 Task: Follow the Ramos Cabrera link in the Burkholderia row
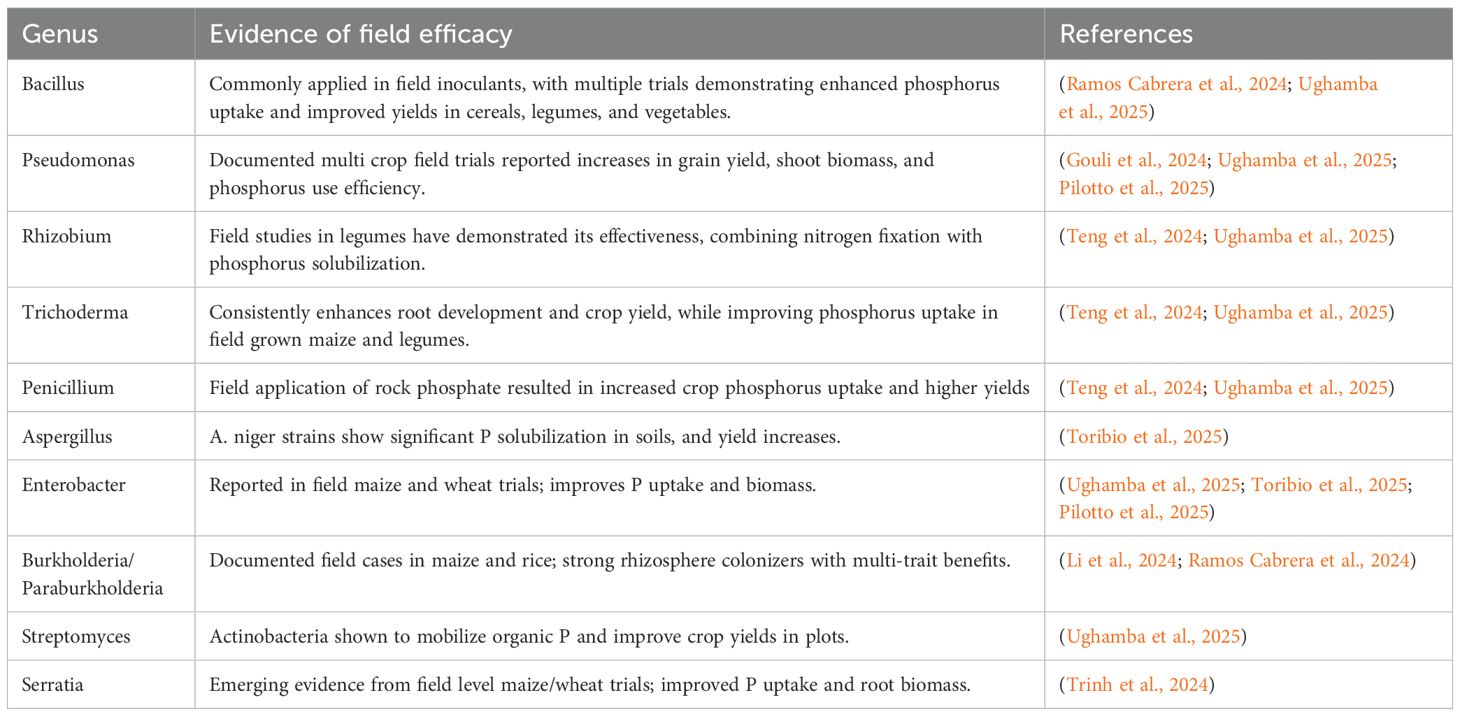[1298, 561]
